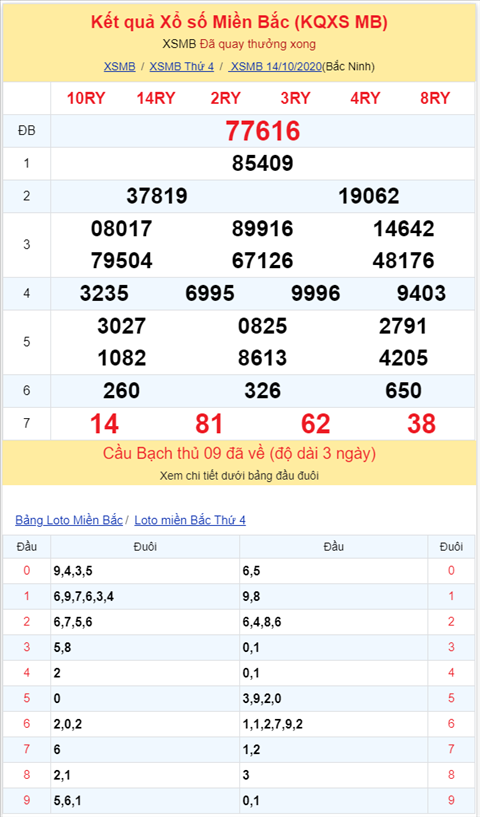Click 'Xem chi tiết dưới bảng đầu đuôi' text

[239, 476]
